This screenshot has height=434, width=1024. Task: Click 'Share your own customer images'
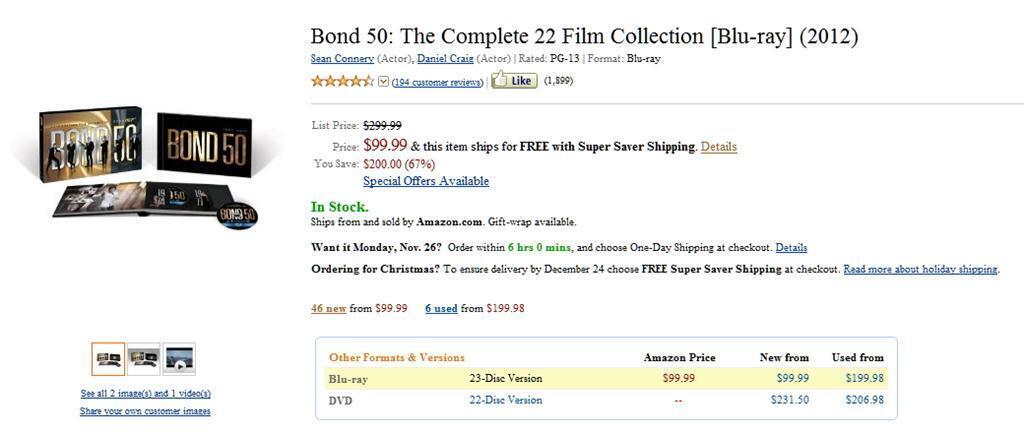click(145, 411)
